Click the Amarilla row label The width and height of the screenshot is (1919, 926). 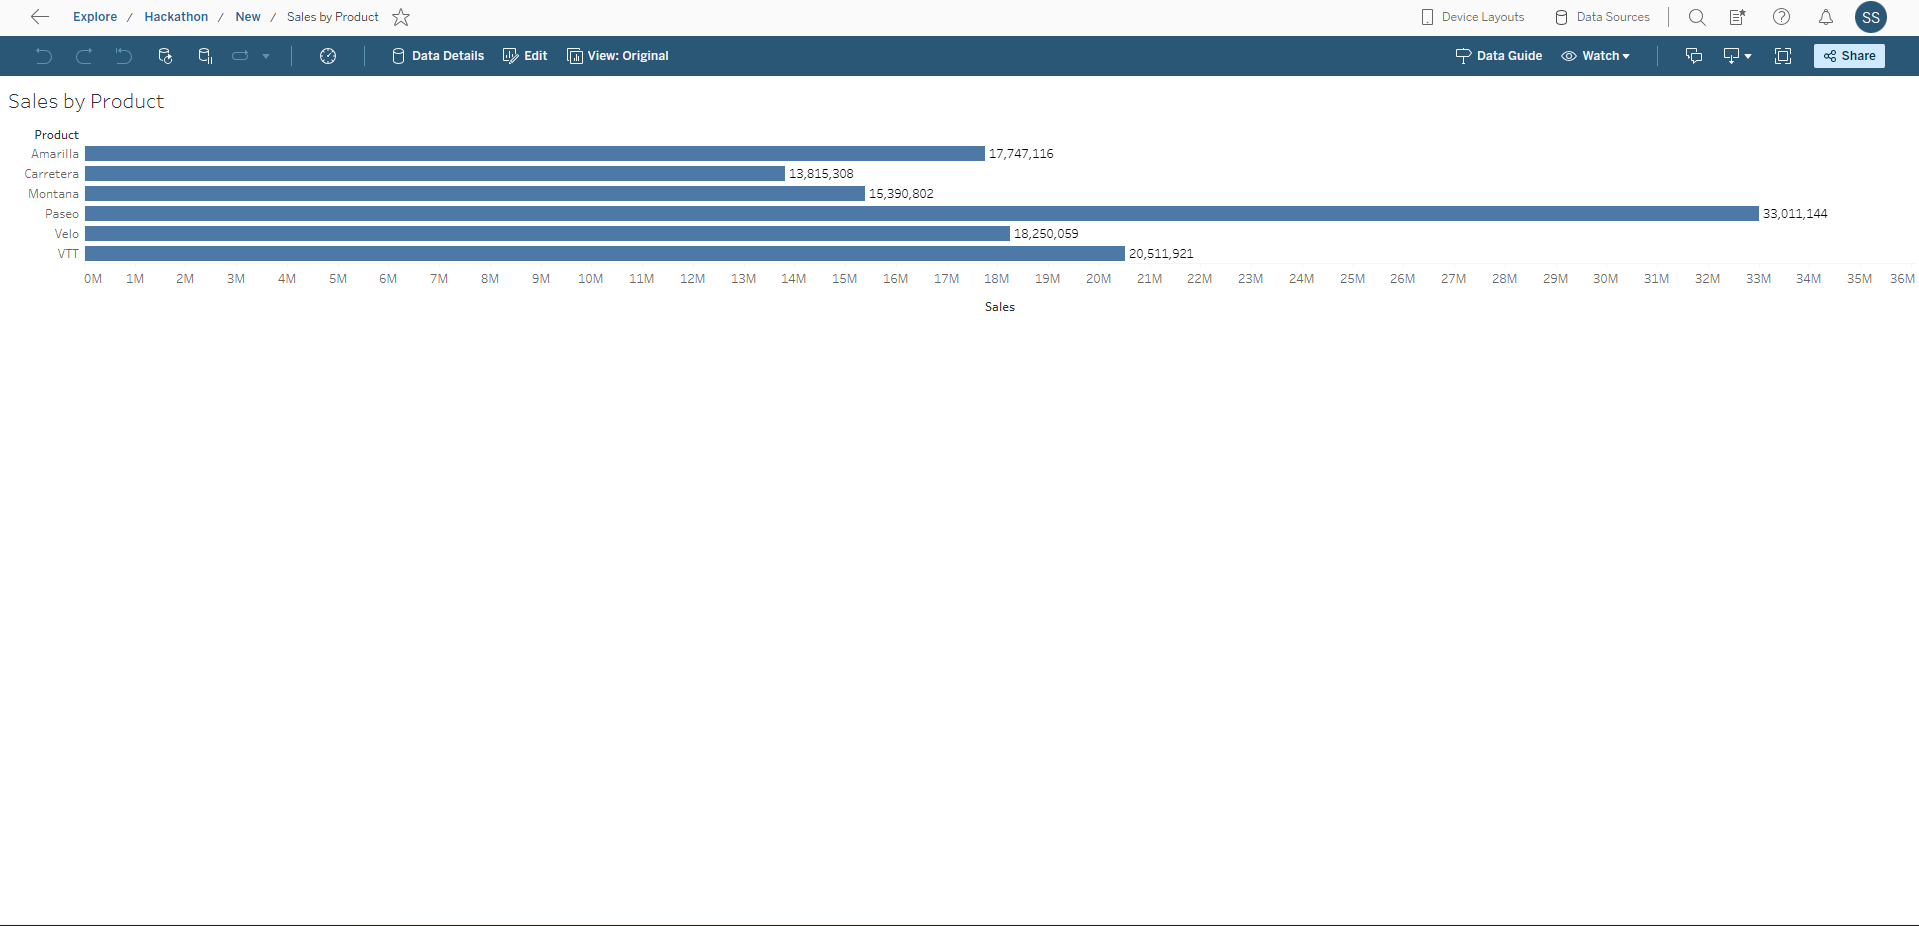pos(55,154)
